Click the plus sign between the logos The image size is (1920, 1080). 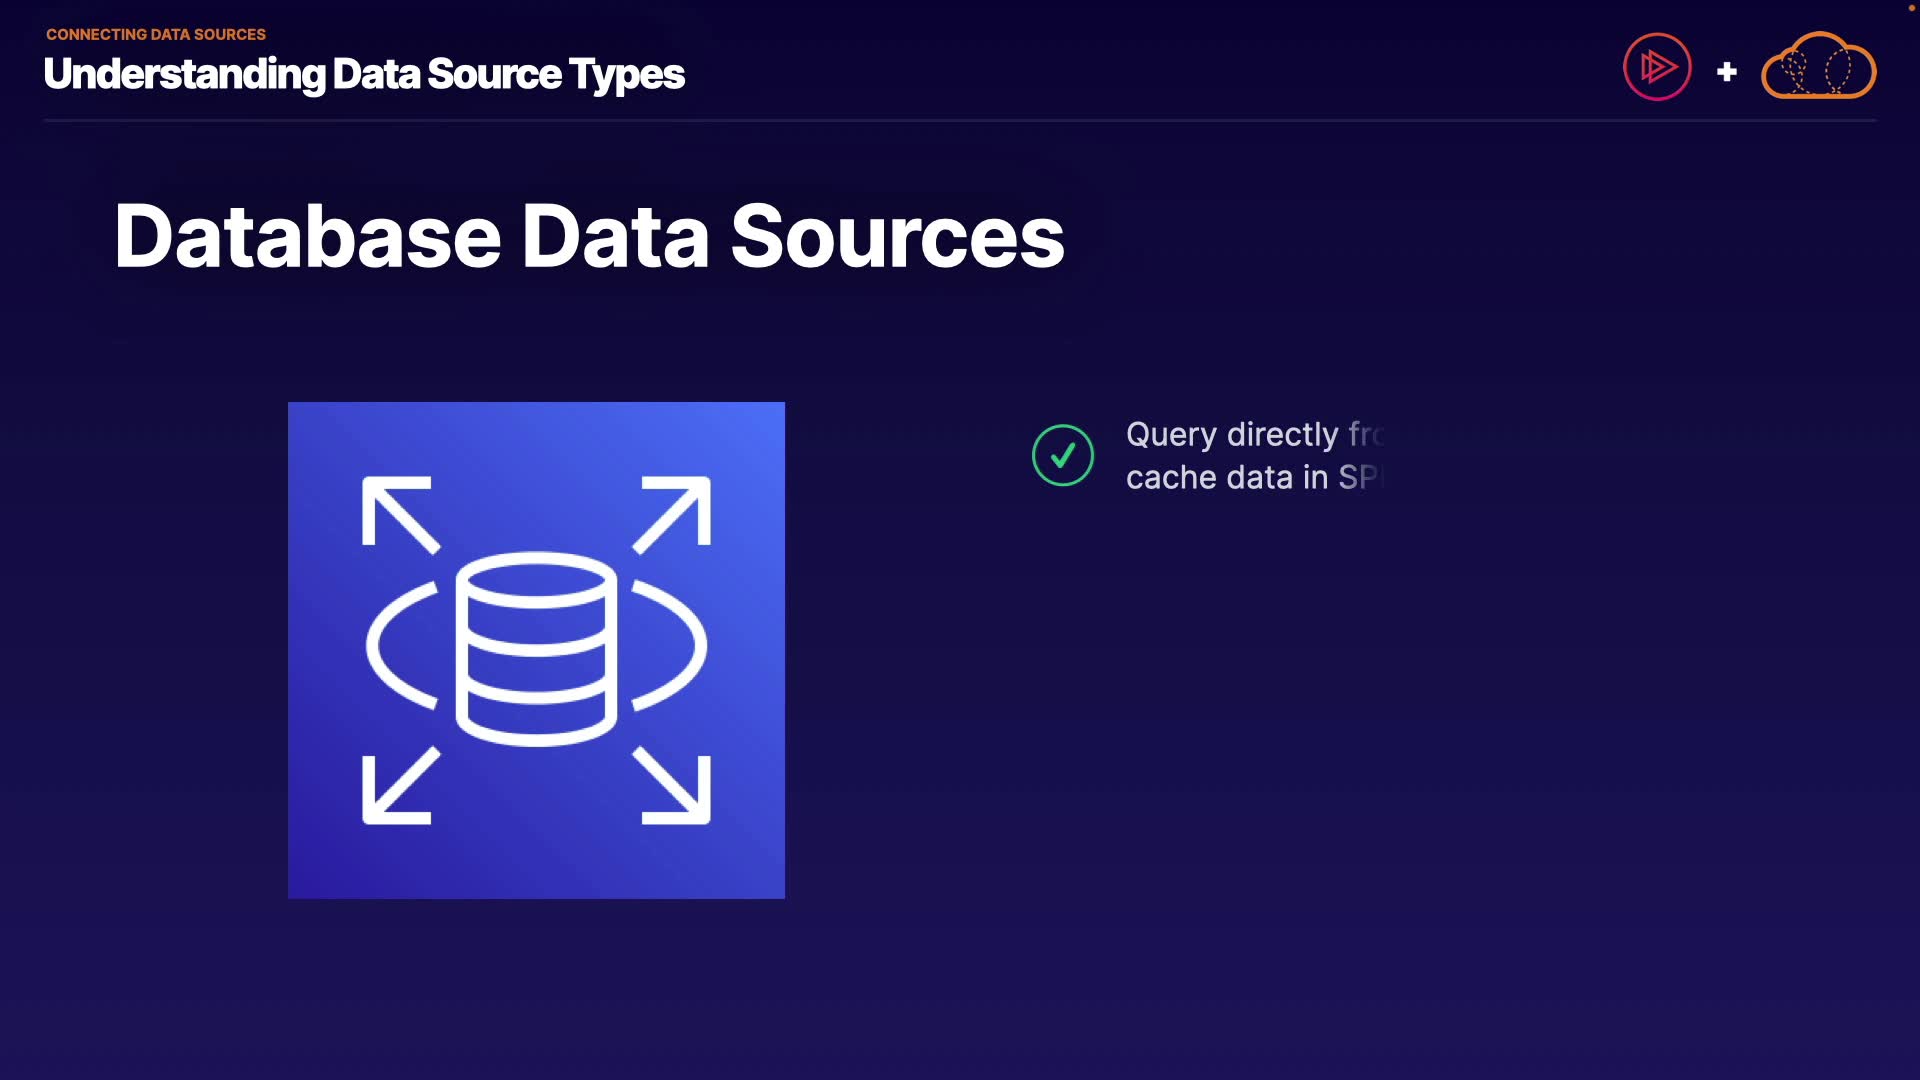1726,72
